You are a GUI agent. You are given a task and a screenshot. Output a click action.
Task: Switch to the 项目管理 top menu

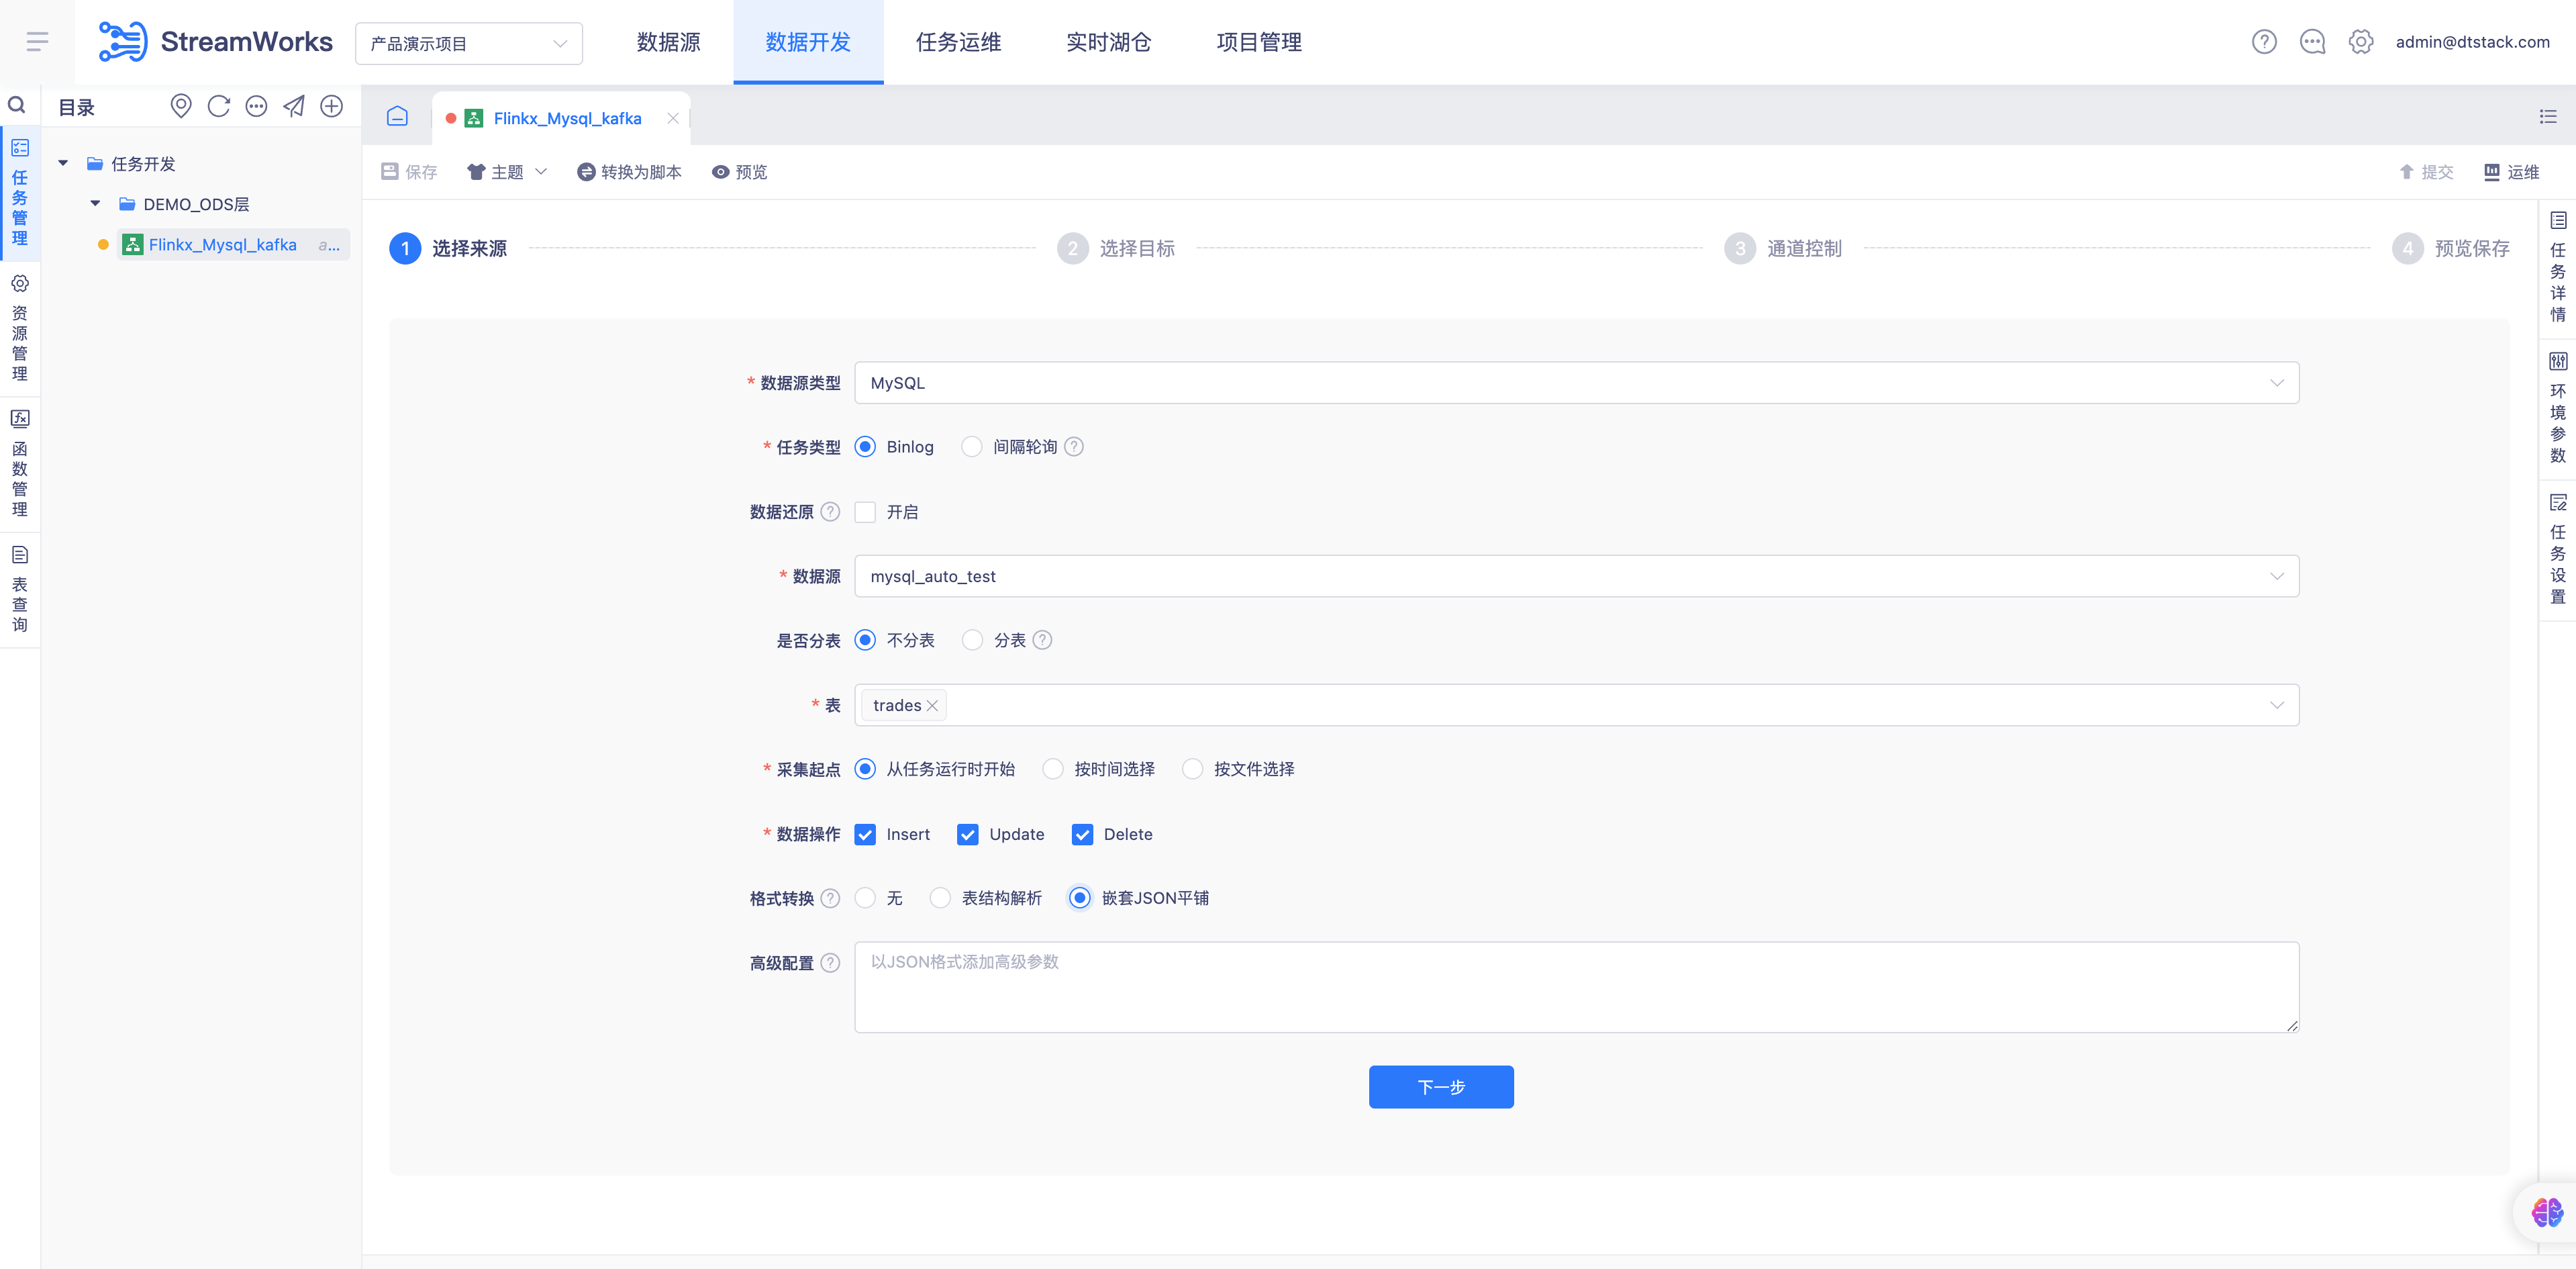coord(1259,42)
